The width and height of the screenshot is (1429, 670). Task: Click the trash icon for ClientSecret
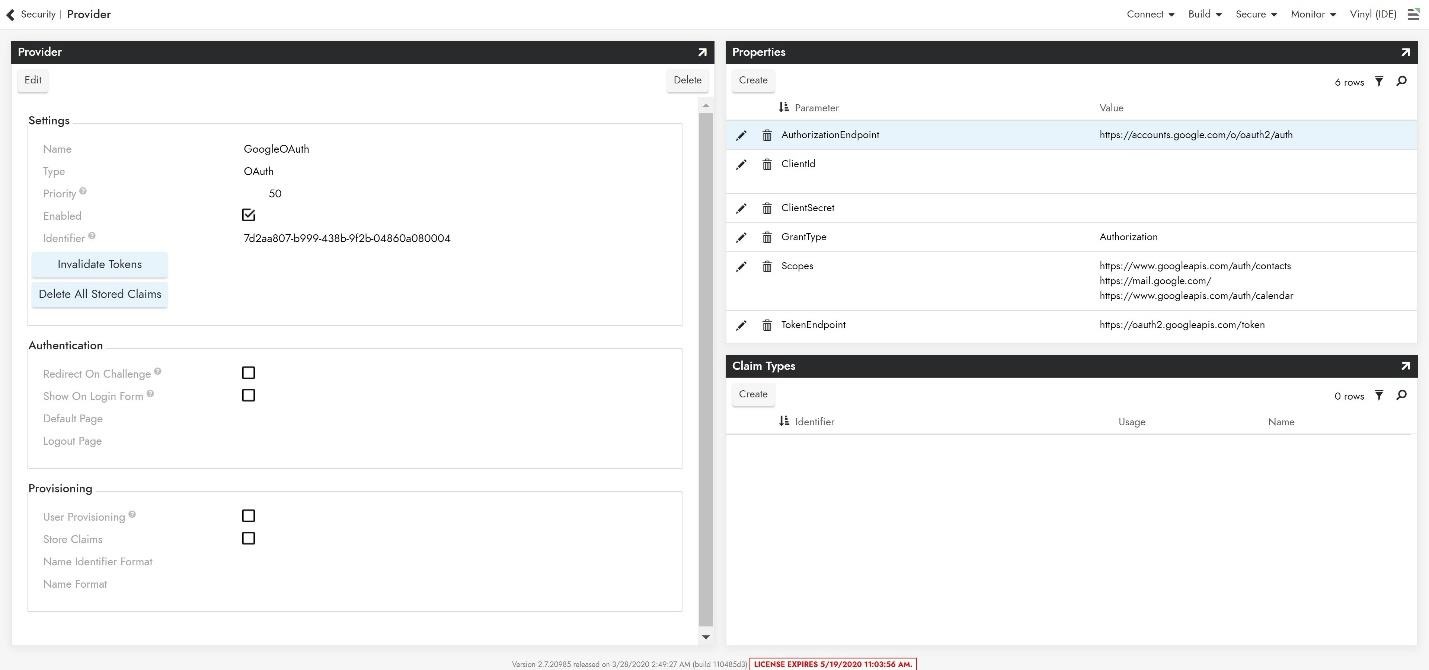click(767, 209)
